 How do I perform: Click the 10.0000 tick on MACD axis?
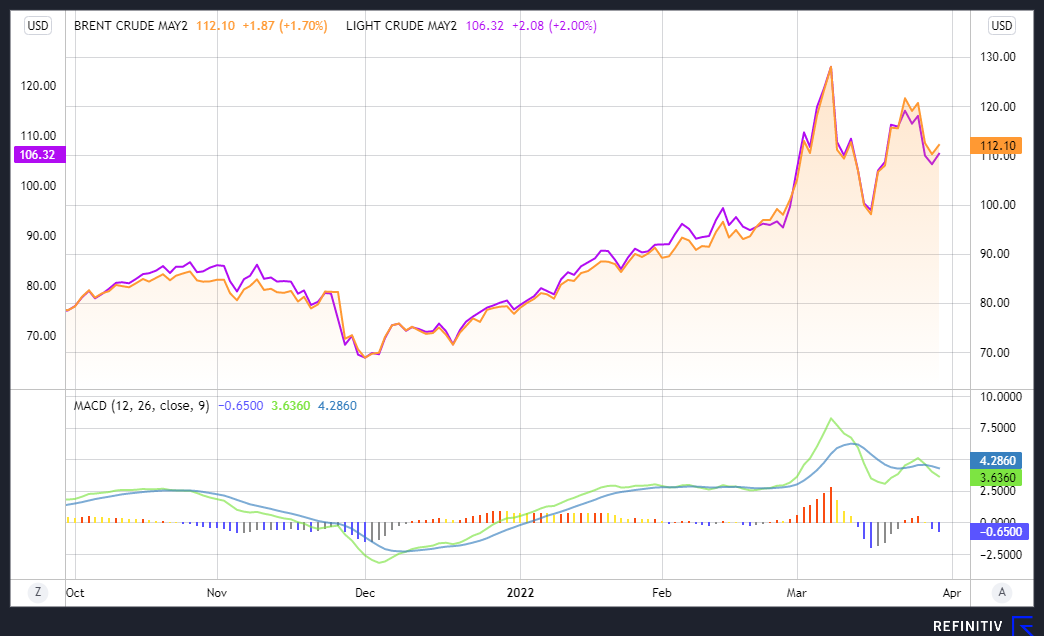click(1001, 397)
